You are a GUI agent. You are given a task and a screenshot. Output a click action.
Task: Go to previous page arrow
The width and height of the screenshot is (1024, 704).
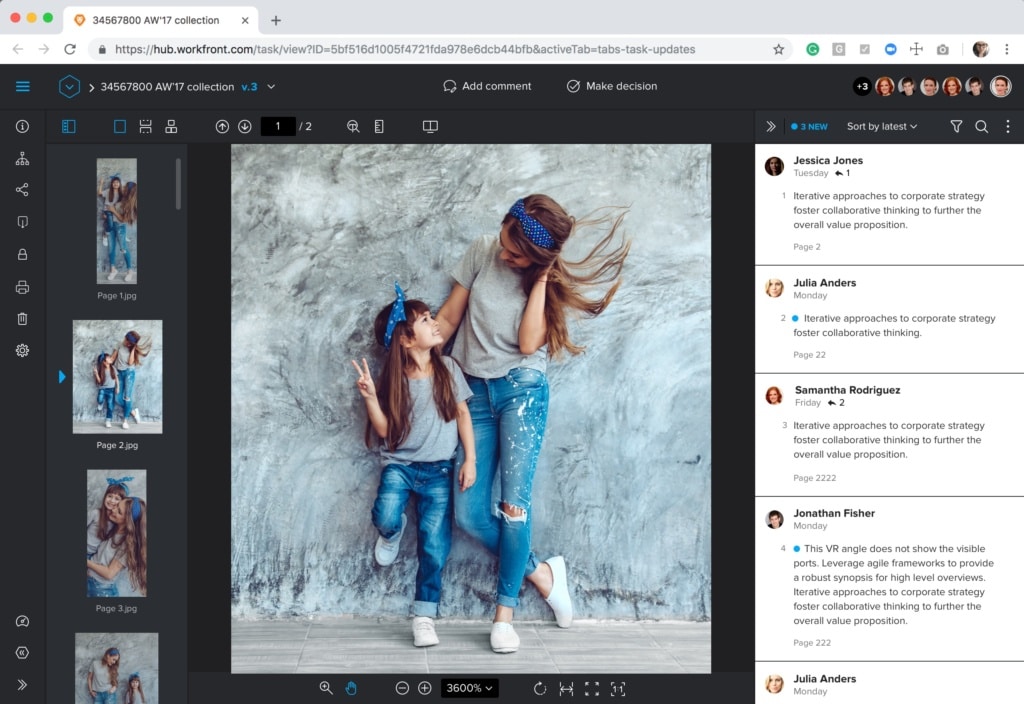pyautogui.click(x=222, y=126)
